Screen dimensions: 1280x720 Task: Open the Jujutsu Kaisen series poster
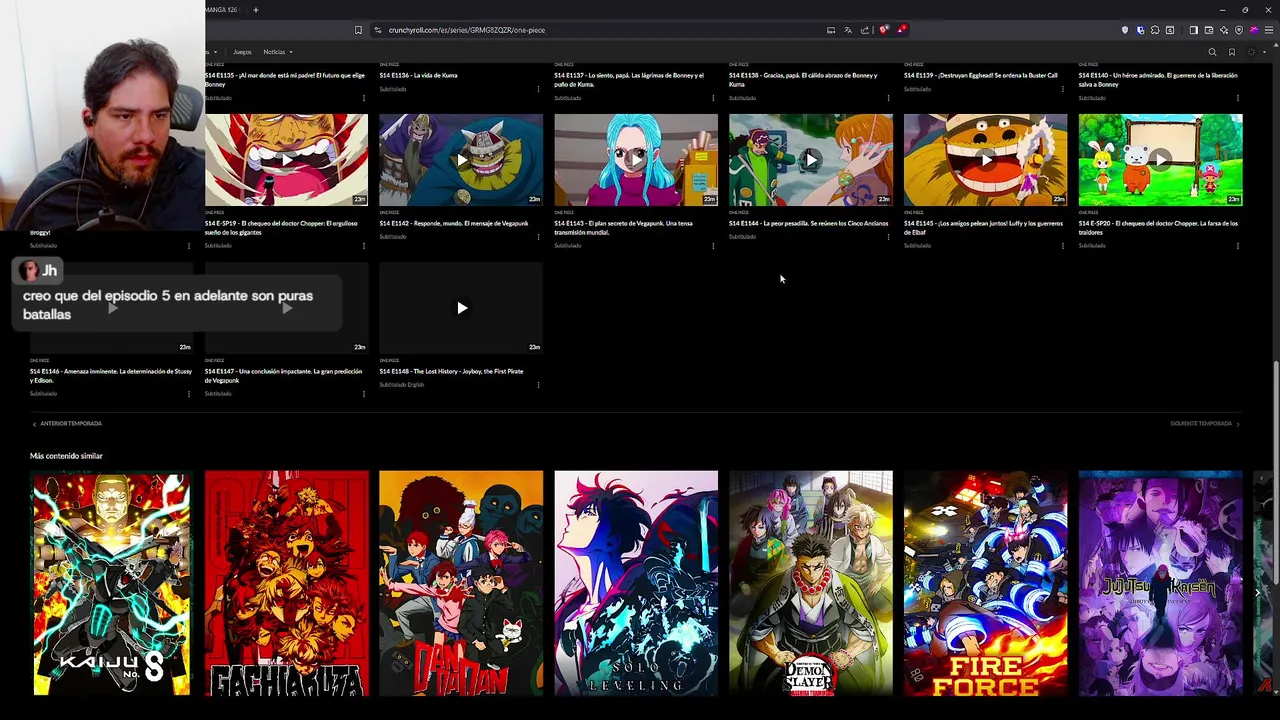tap(1160, 583)
